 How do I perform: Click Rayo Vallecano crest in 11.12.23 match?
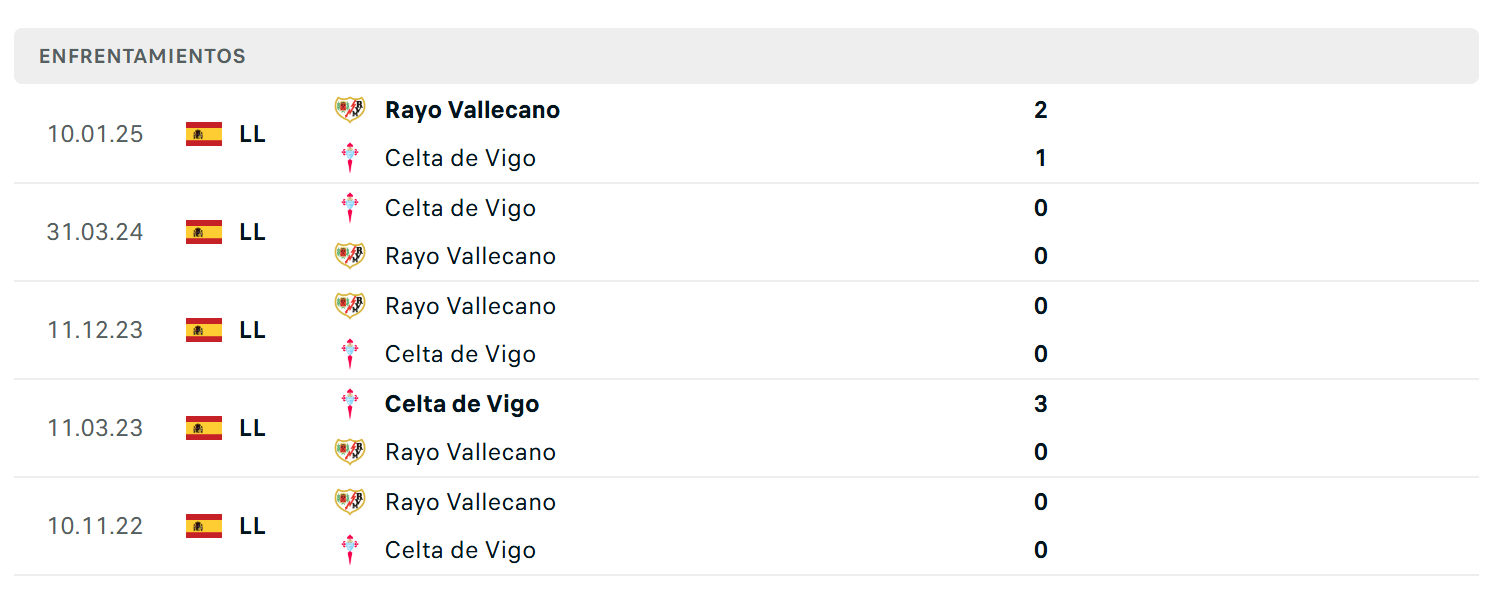350,306
